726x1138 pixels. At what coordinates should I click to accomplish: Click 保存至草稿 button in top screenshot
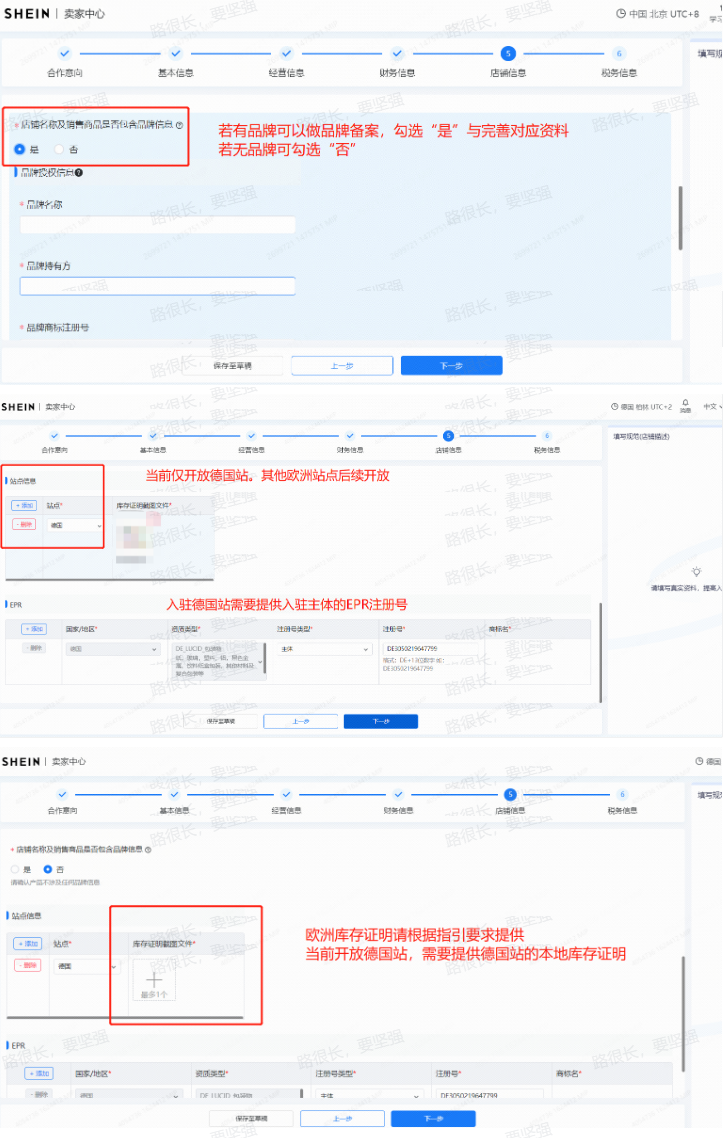(x=233, y=366)
